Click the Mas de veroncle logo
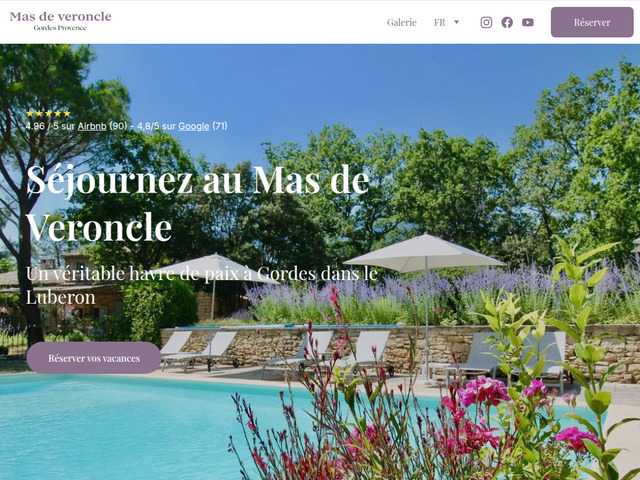The image size is (640, 480). (60, 21)
